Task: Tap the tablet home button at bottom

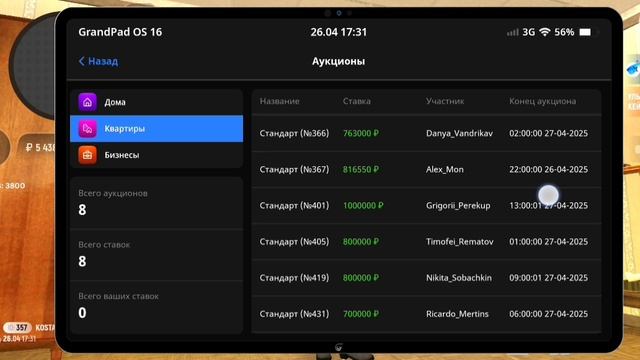Action: 338,347
